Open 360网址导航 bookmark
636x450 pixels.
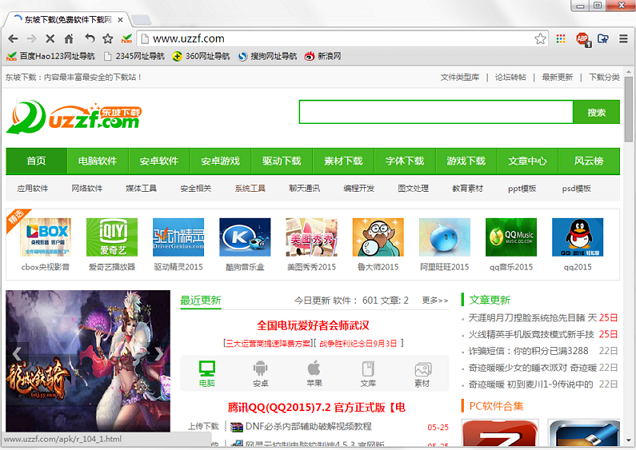pos(201,56)
